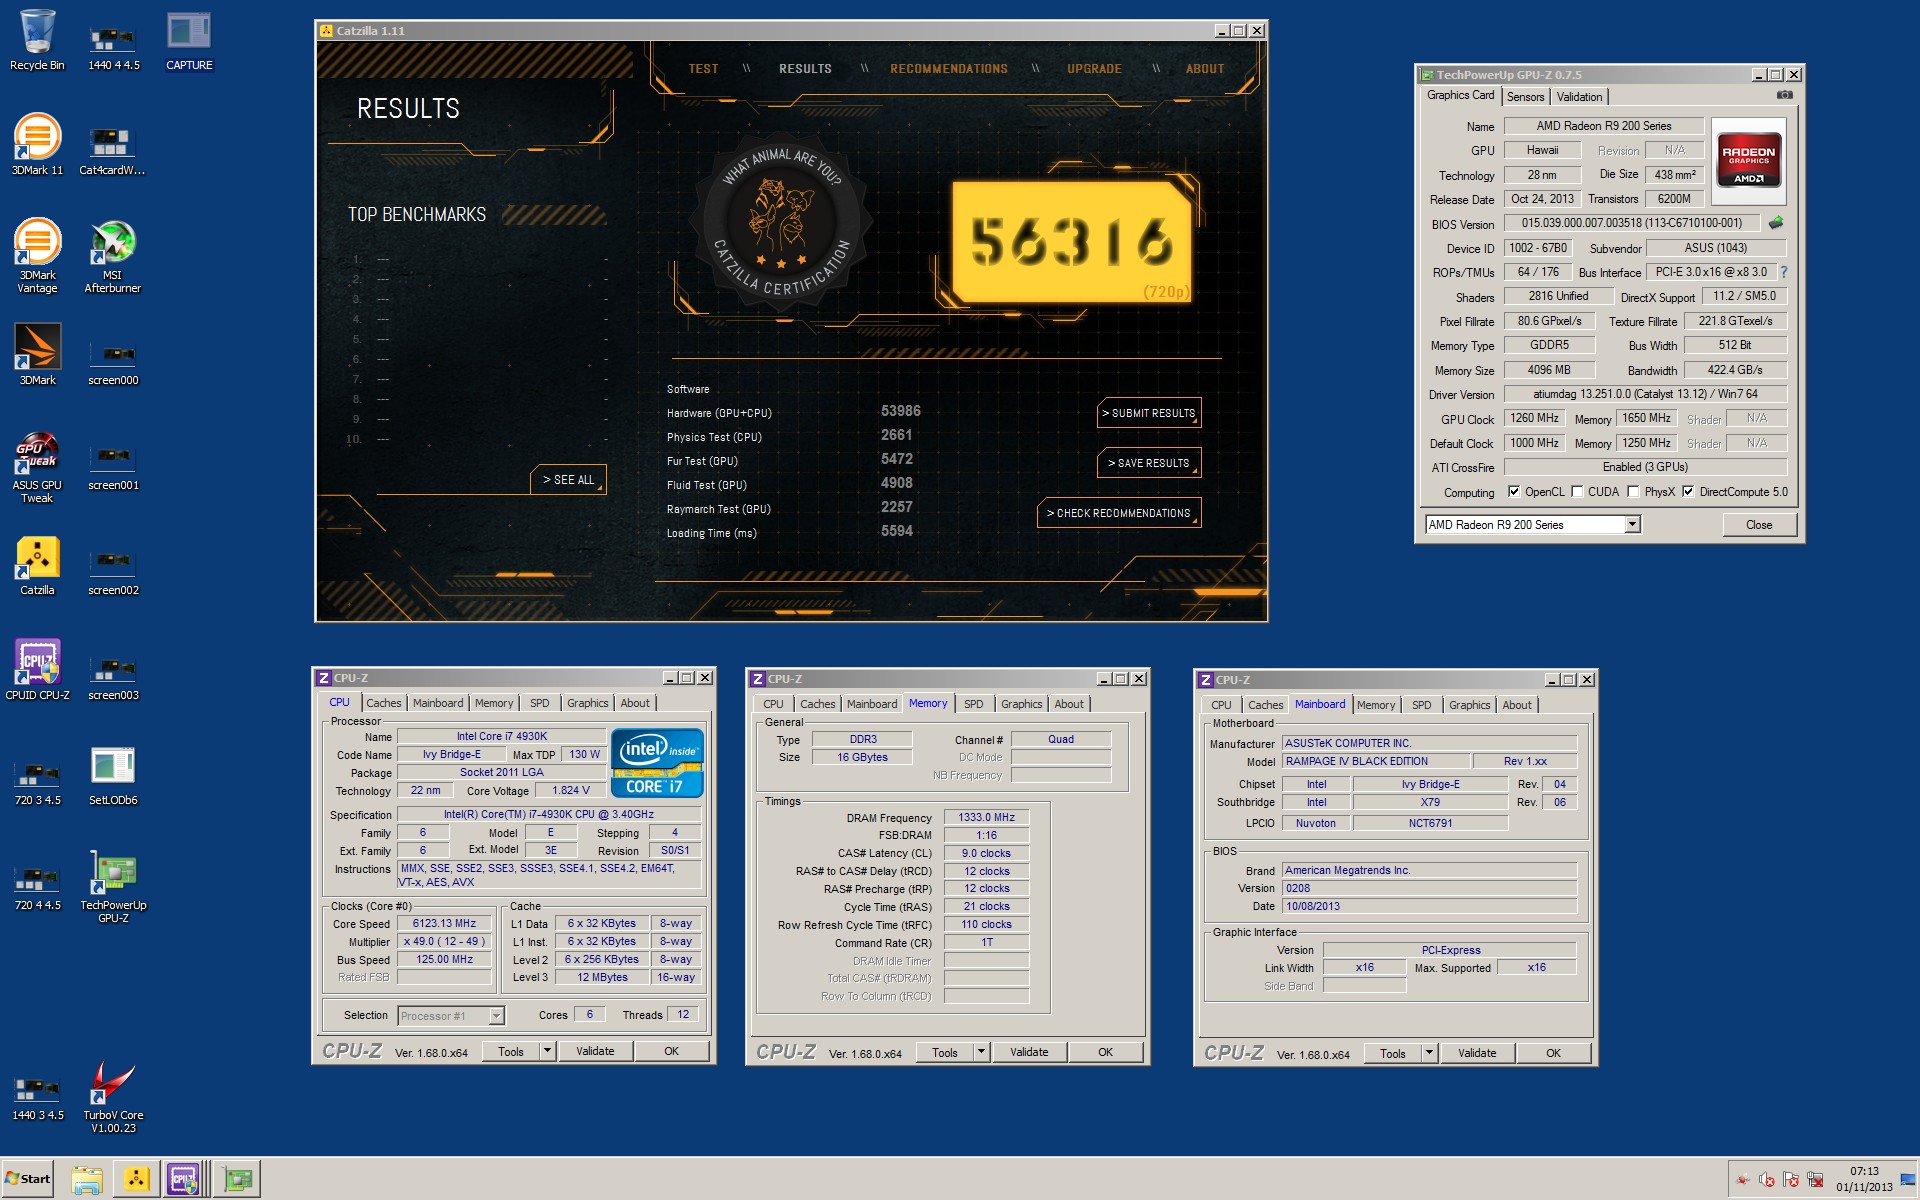Open the RECOMMENDATIONS menu in Catzilla
The height and width of the screenshot is (1200, 1920).
(x=948, y=69)
